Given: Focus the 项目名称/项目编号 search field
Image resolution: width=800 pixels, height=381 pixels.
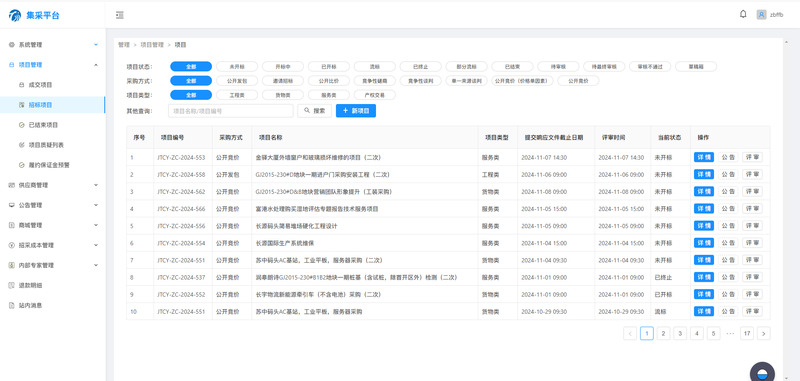Looking at the screenshot, I should click(x=231, y=111).
